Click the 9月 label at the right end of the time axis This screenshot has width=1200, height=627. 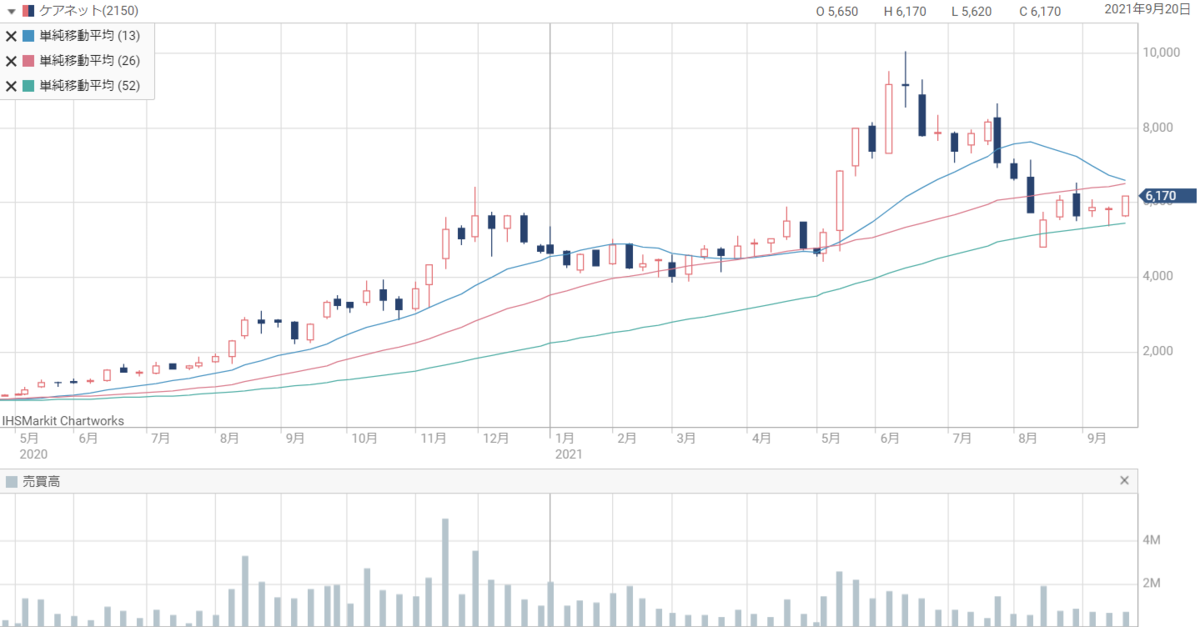point(1097,438)
